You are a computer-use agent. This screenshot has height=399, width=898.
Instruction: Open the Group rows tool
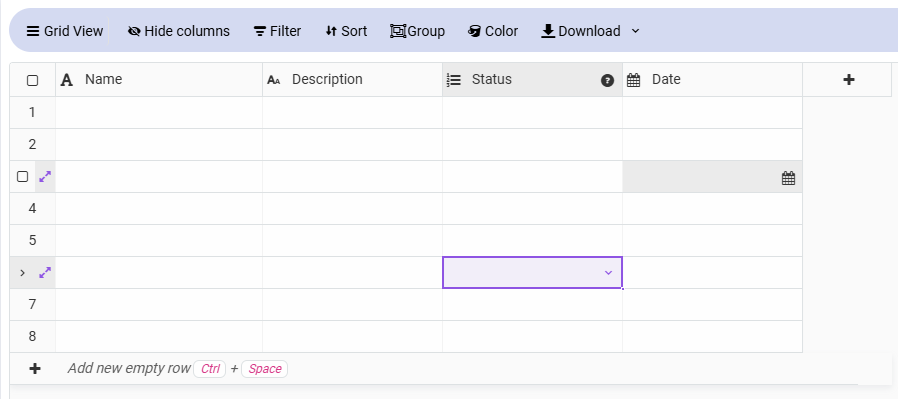click(x=418, y=31)
